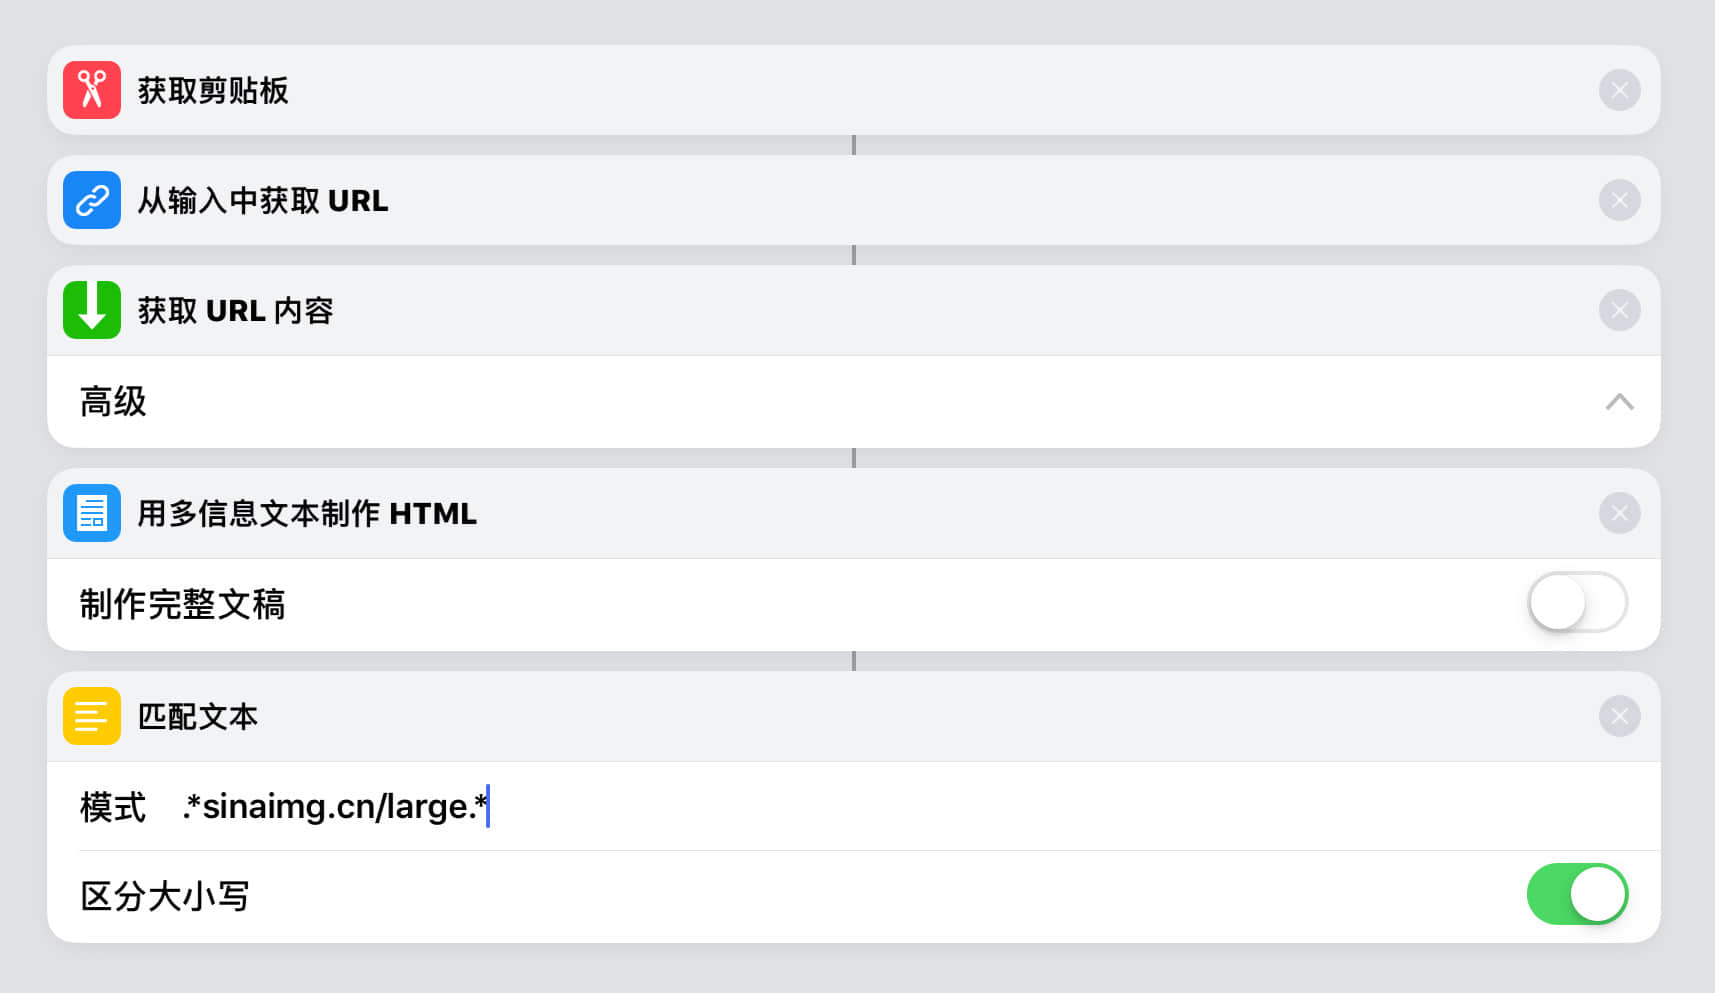The height and width of the screenshot is (993, 1715).
Task: Remove the 获取剪贴板 action
Action: click(1619, 90)
